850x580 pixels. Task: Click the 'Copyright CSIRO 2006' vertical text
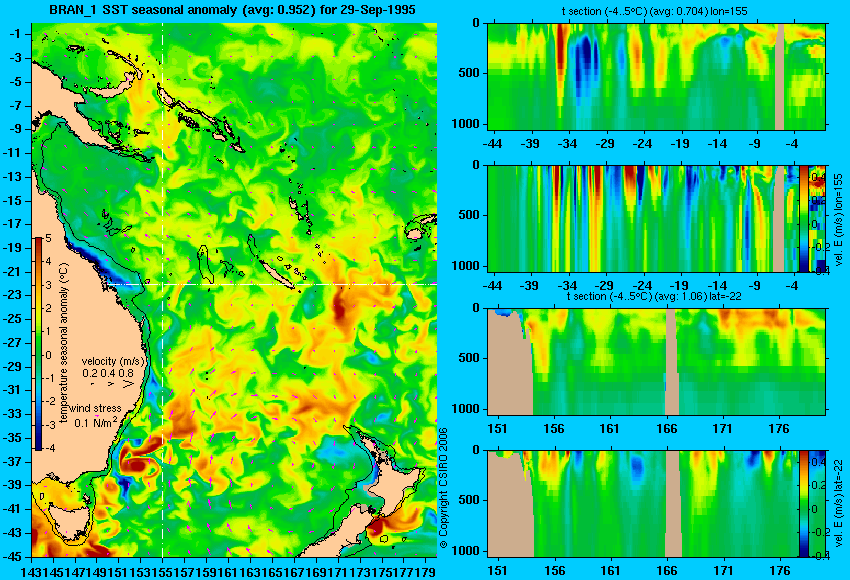pyautogui.click(x=443, y=489)
